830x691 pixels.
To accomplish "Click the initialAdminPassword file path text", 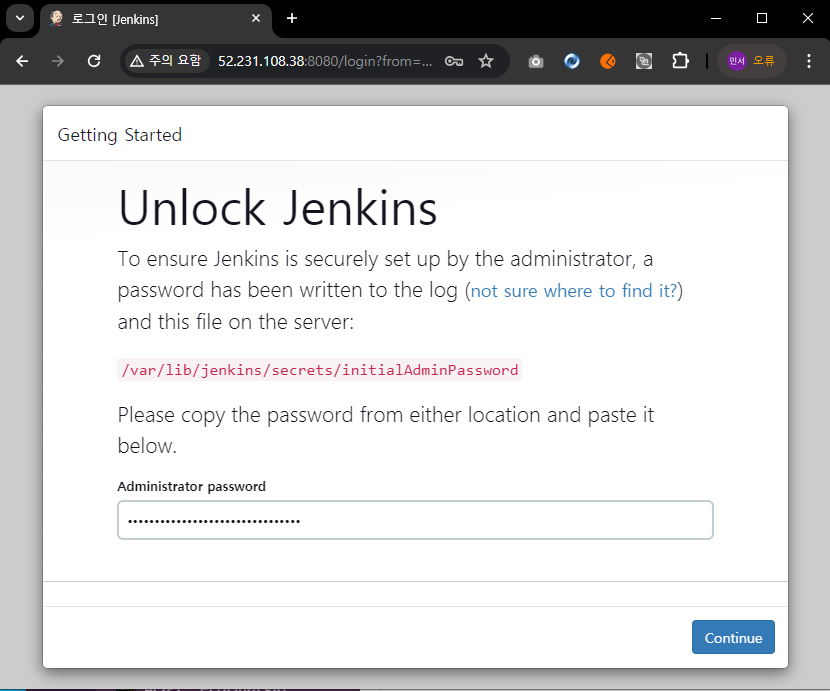I will click(320, 370).
